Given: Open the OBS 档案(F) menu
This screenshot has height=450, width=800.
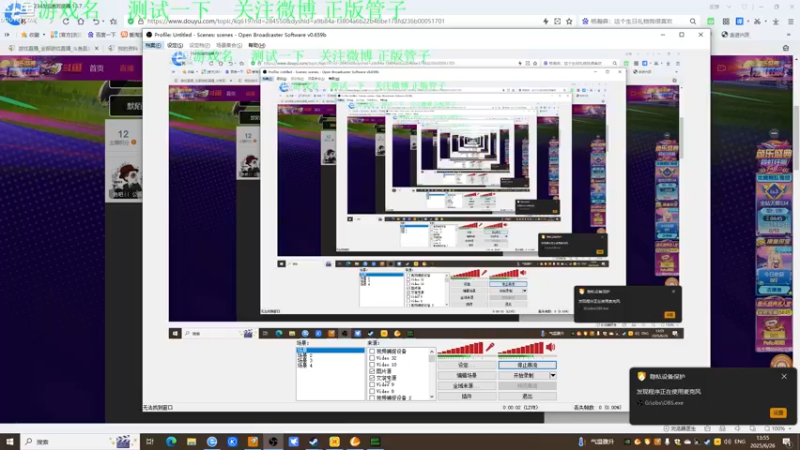Looking at the screenshot, I should pyautogui.click(x=153, y=45).
